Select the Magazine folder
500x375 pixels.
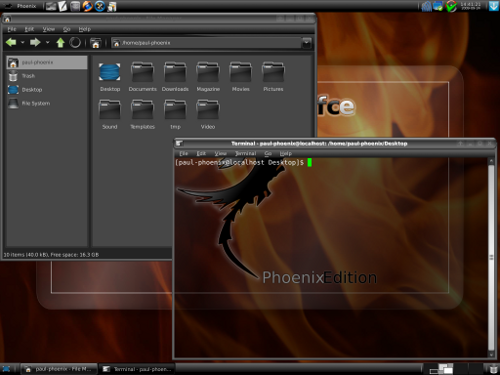coord(208,77)
